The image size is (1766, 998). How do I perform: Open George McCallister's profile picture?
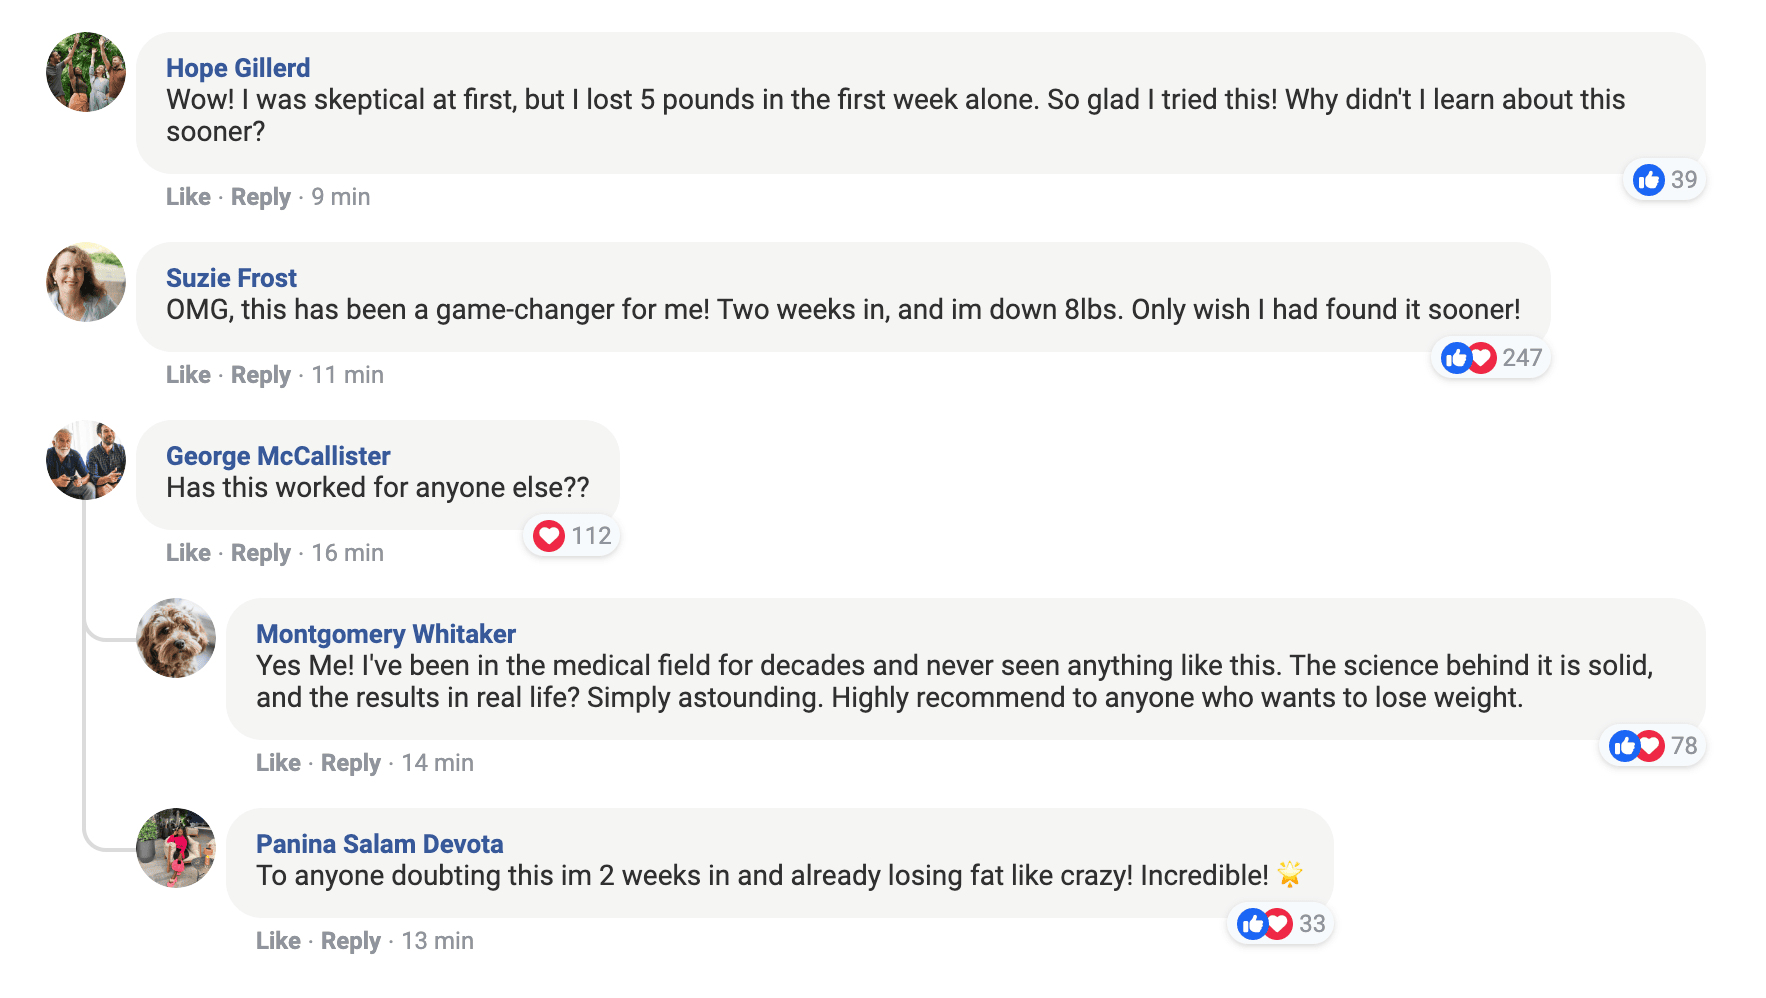coord(86,460)
